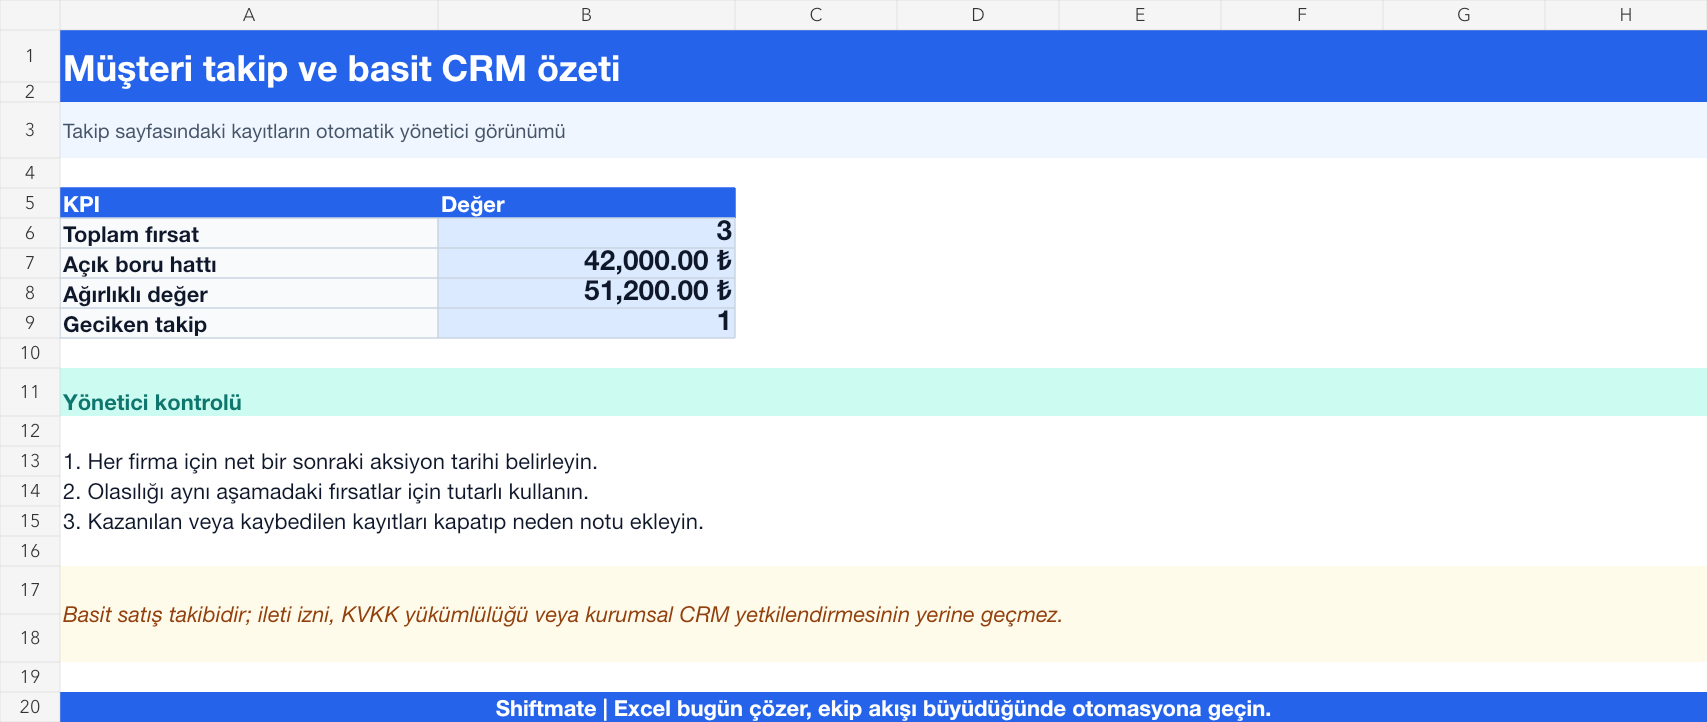This screenshot has height=722, width=1707.
Task: Select the value '42,000.00 ₺'
Action: click(587, 263)
